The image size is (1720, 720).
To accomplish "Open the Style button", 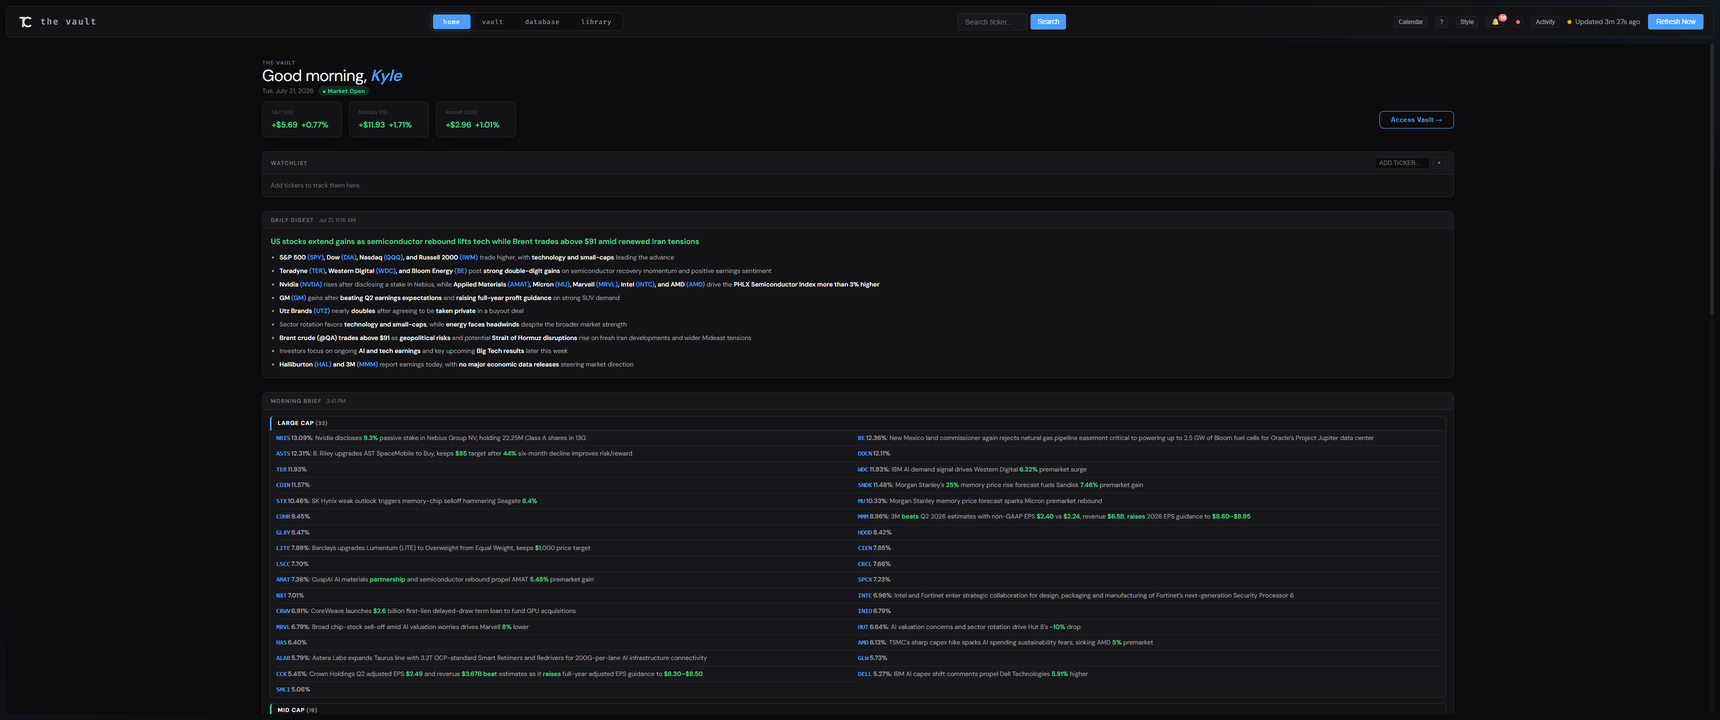I will click(x=1466, y=22).
